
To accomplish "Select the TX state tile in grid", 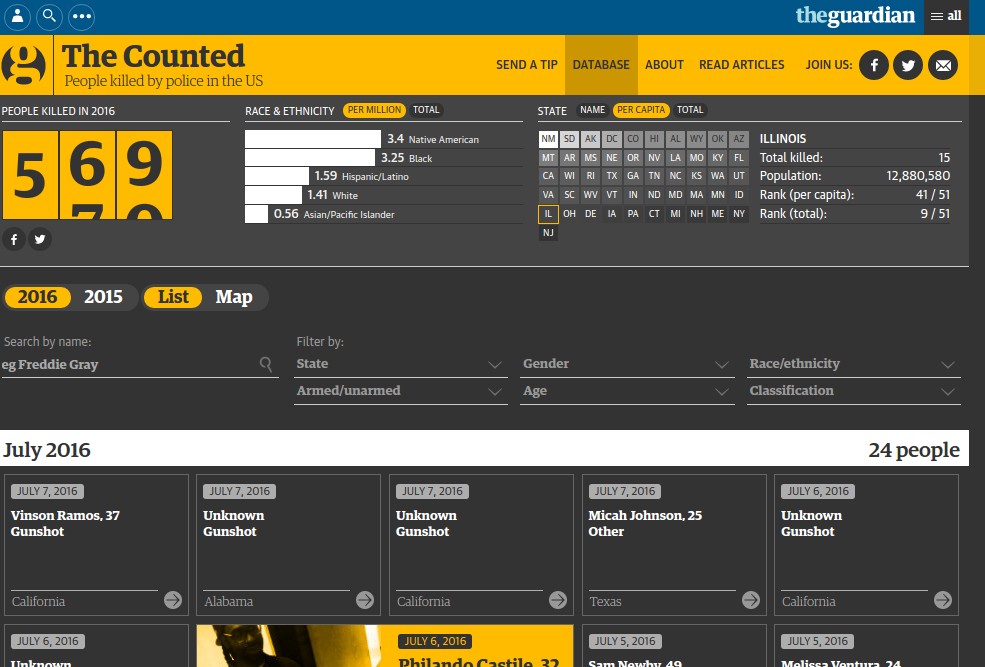I will pyautogui.click(x=612, y=176).
